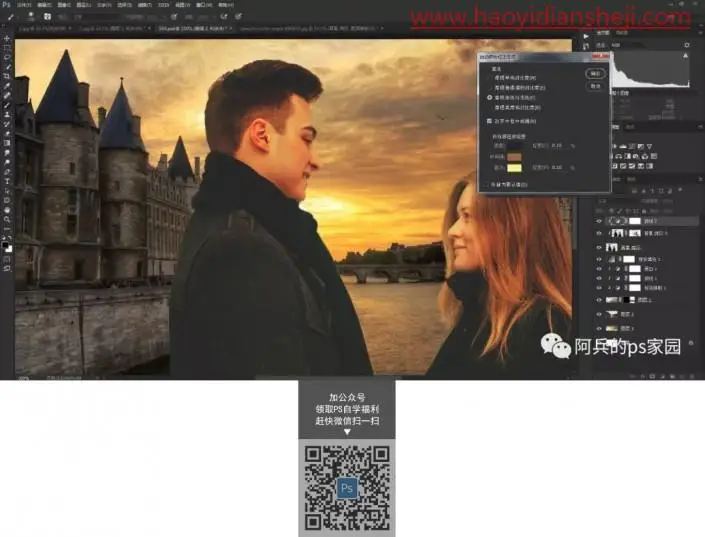Select the Move tool
Screen dimensions: 705x537
point(7,39)
